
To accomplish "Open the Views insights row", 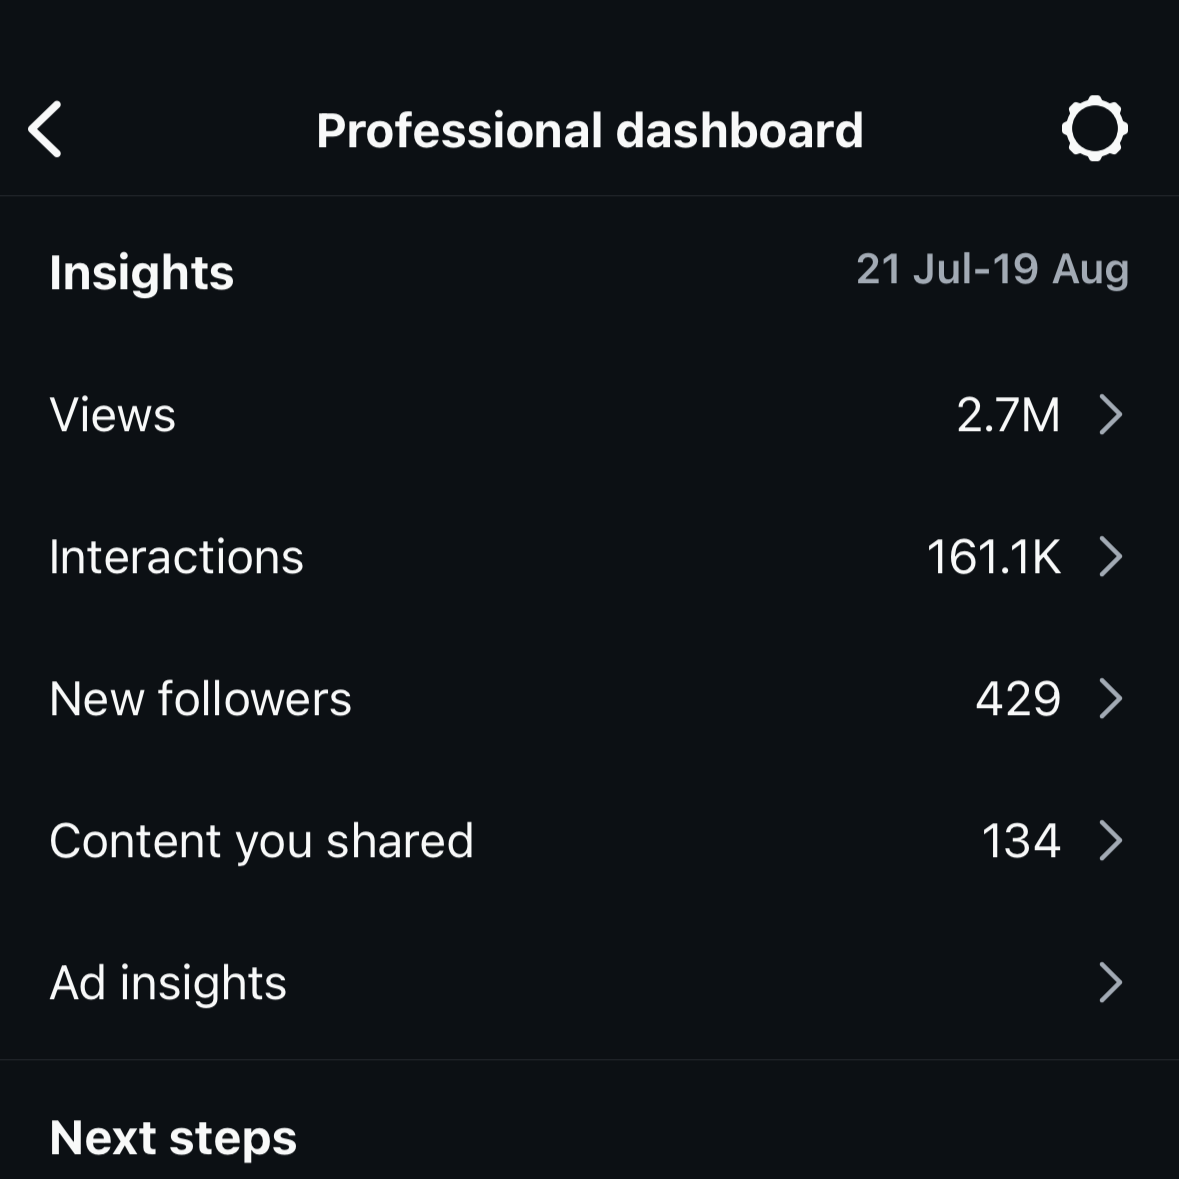I will pos(590,414).
